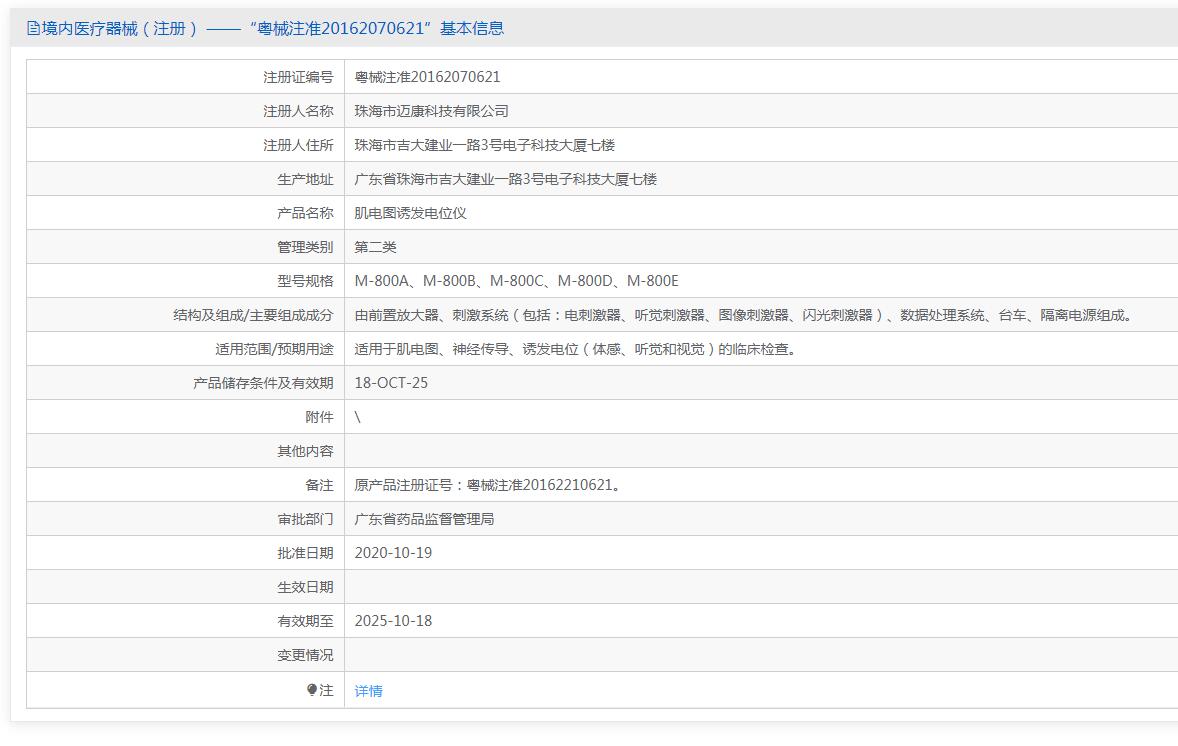Click the model specification M-800A to M-800E text
Viewport: 1178px width, 746px height.
(x=516, y=281)
